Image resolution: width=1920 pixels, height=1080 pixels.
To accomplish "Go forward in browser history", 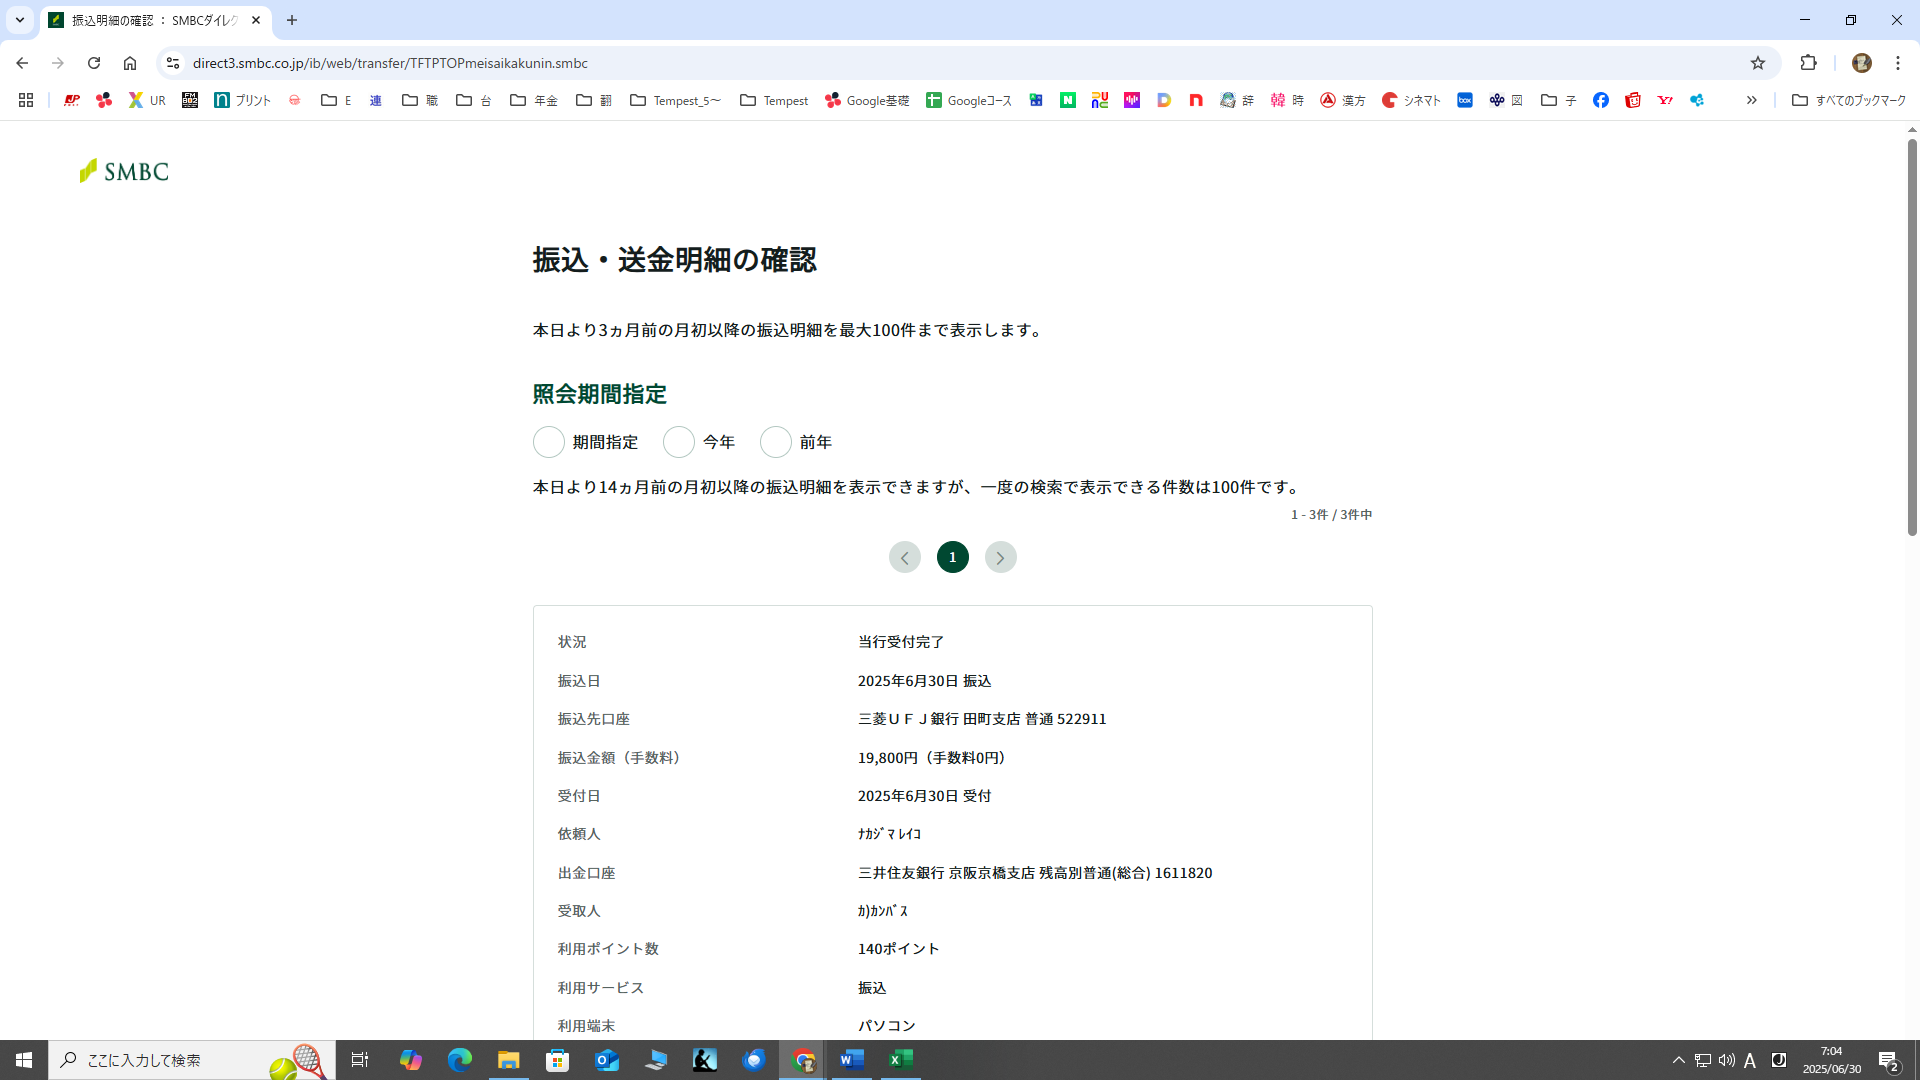I will (x=58, y=63).
